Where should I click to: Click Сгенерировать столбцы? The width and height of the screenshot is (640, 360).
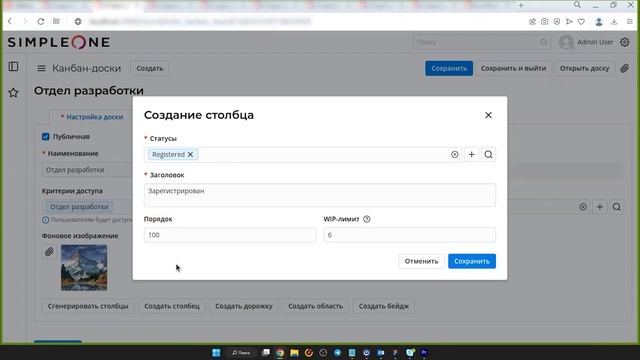(x=88, y=306)
